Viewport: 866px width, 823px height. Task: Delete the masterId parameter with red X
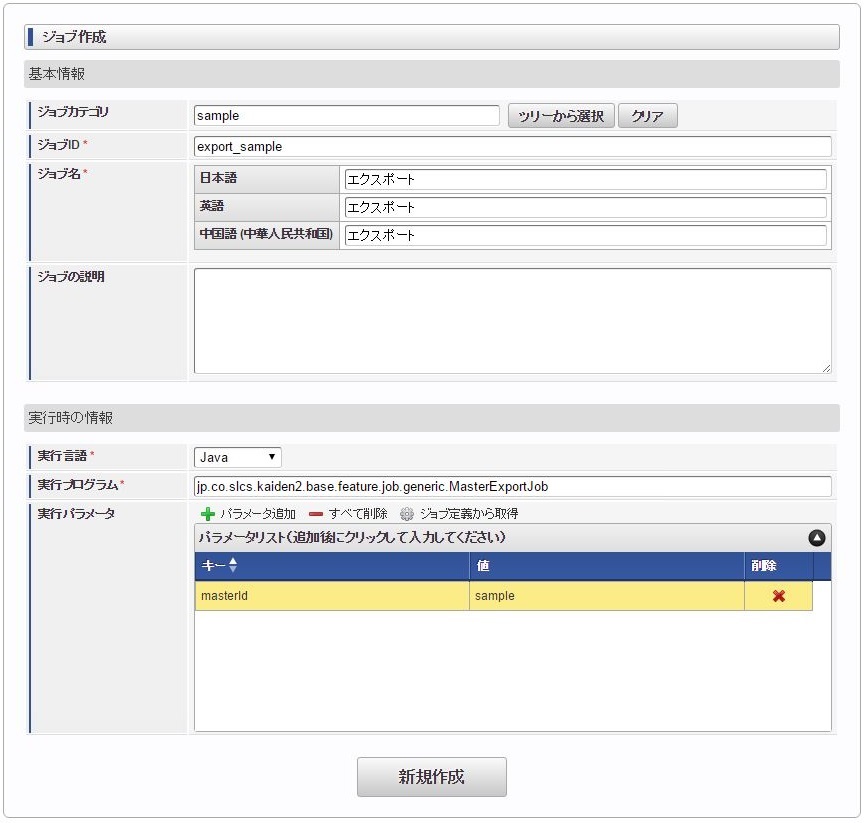[x=779, y=596]
